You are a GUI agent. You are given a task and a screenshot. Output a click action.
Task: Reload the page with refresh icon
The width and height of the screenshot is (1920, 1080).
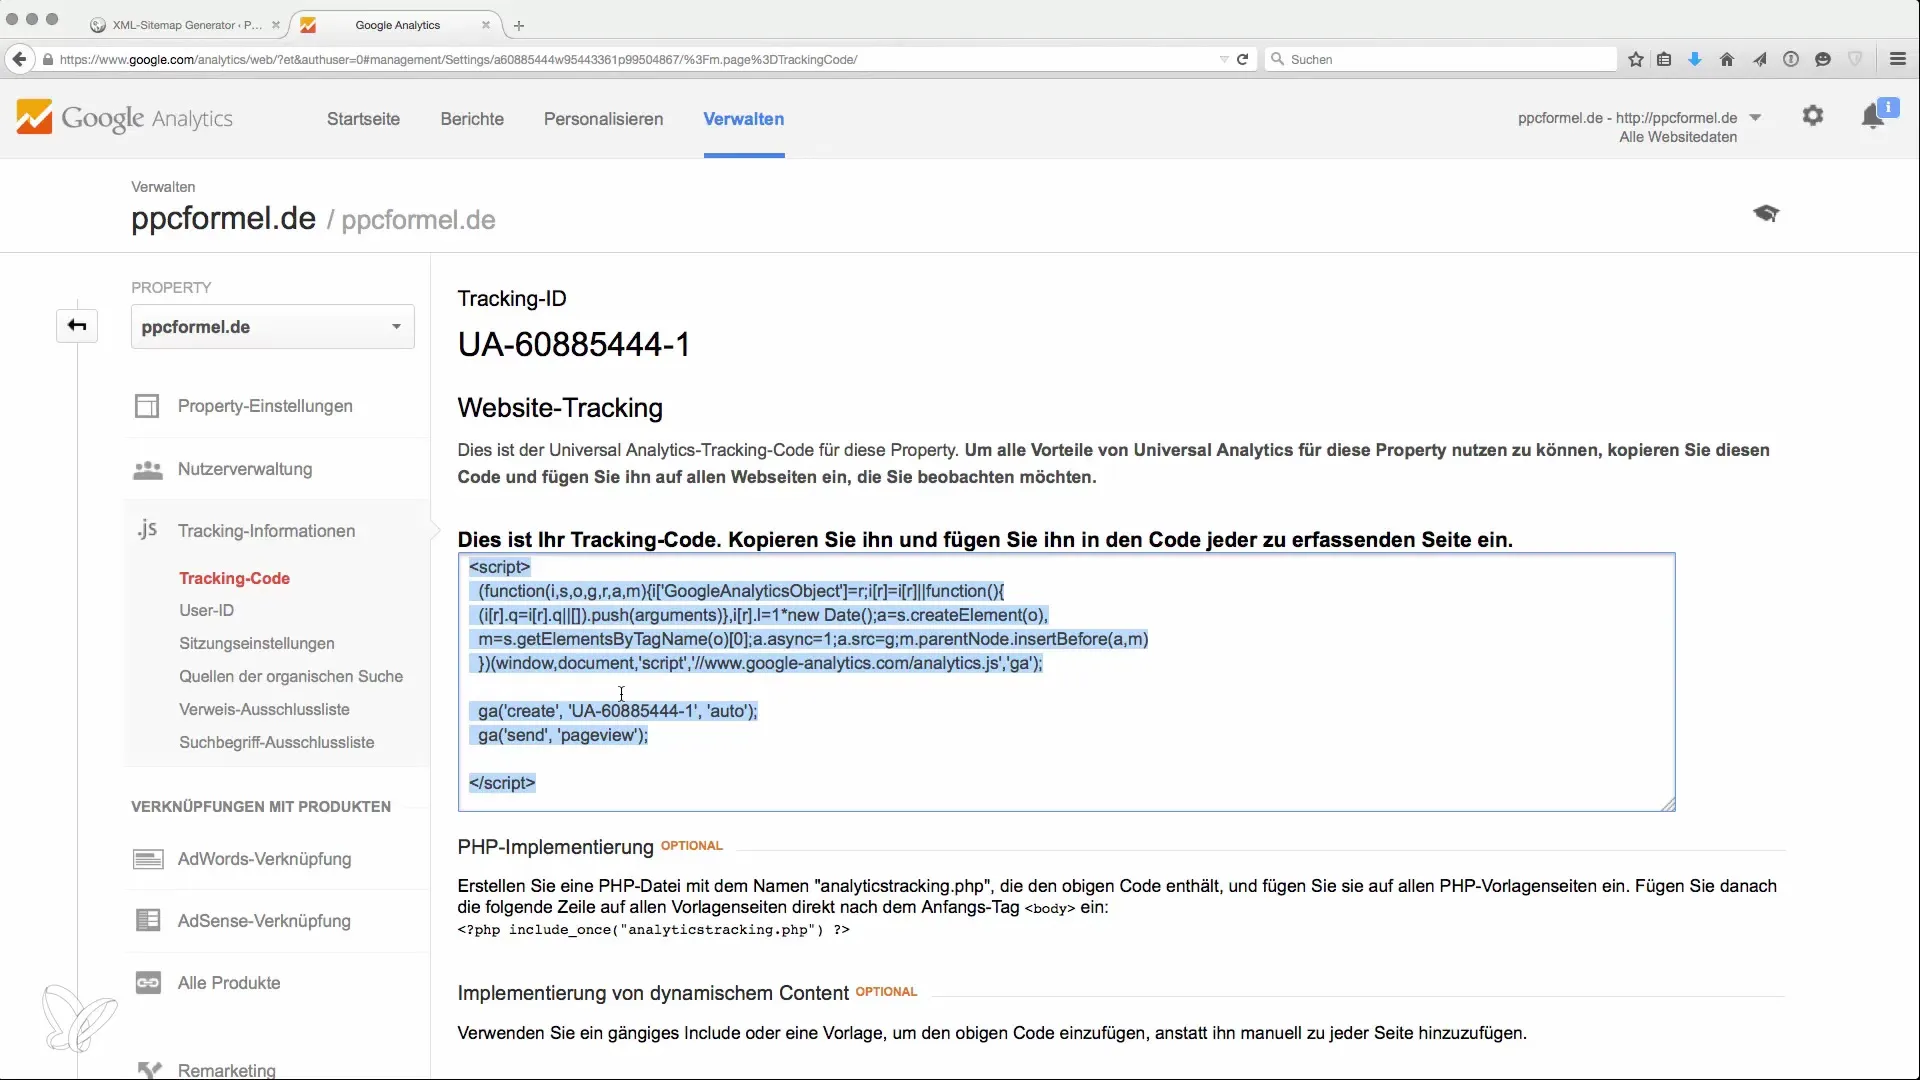[1242, 59]
